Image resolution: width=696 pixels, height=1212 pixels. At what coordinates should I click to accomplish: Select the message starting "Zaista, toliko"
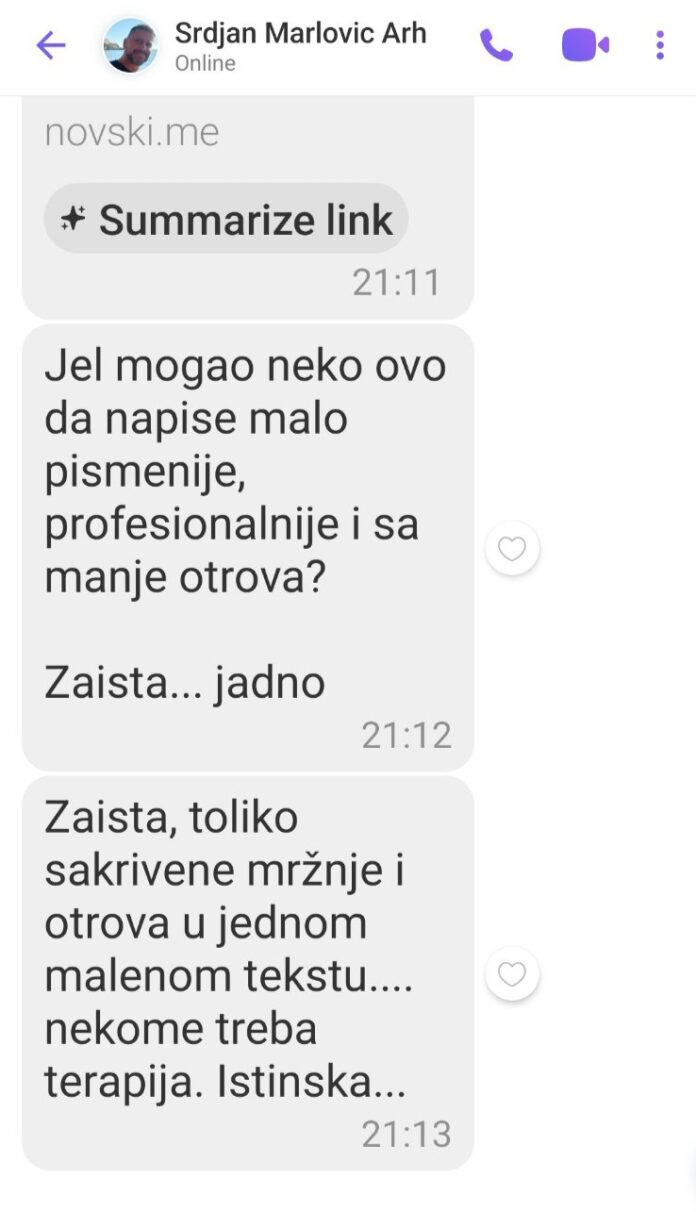pyautogui.click(x=247, y=973)
